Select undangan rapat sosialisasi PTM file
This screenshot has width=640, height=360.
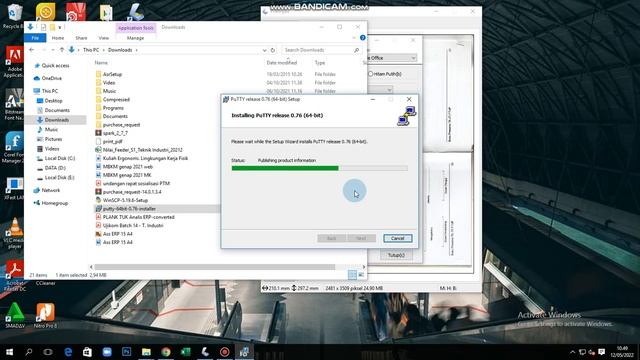tap(136, 183)
